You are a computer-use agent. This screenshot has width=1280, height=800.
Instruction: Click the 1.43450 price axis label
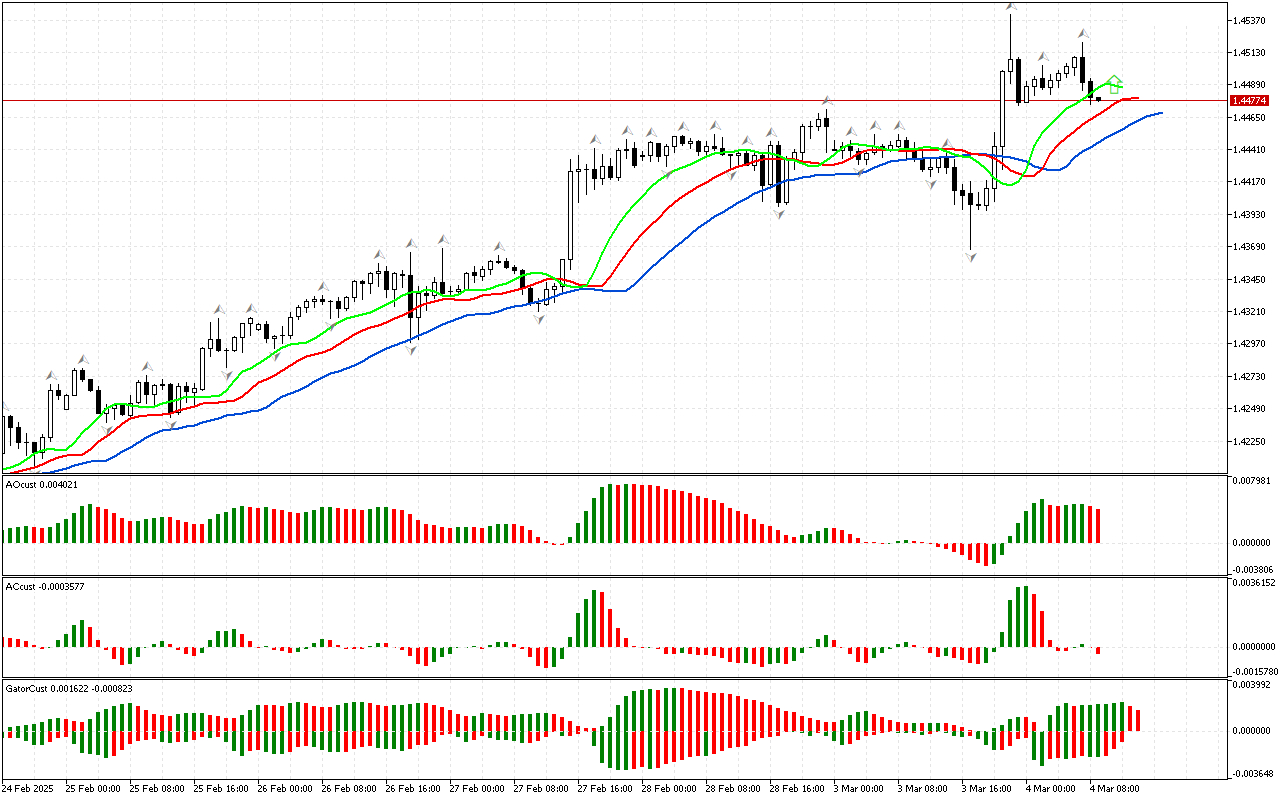tap(1250, 280)
